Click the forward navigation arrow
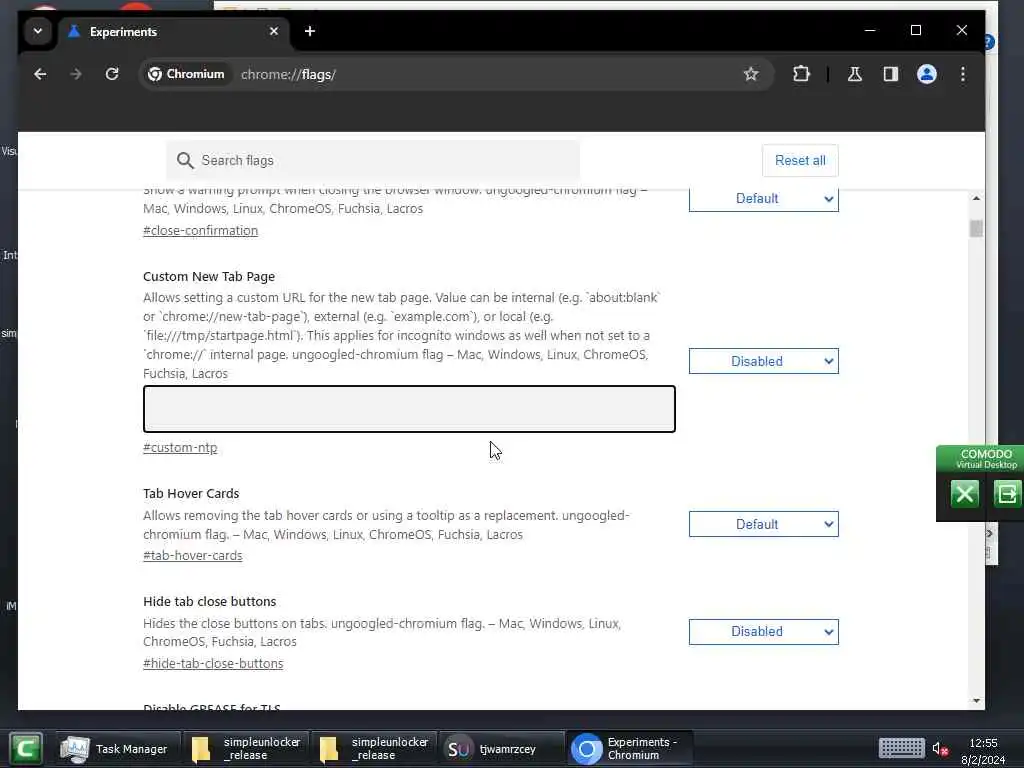Screen dimensions: 1024x768 76,74
